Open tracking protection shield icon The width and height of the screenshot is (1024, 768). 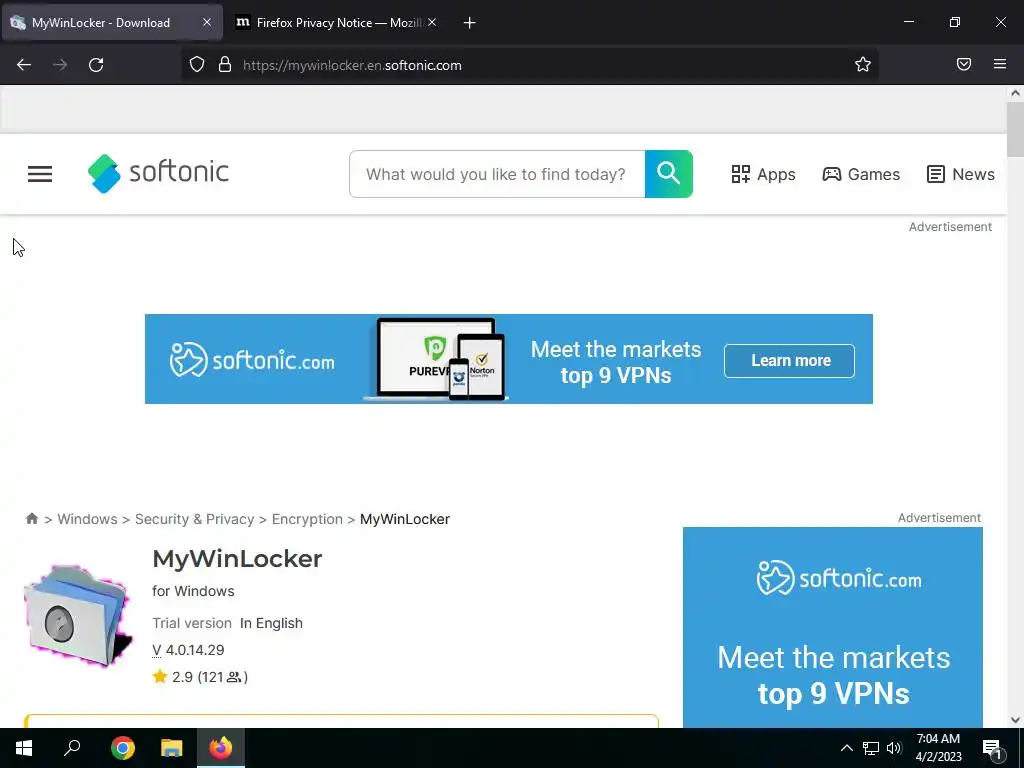[197, 64]
